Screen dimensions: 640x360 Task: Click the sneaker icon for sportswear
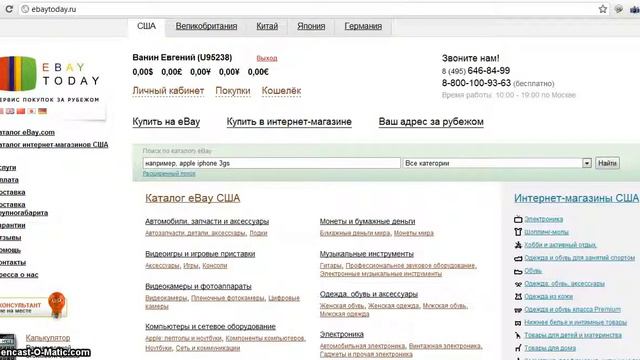point(518,258)
